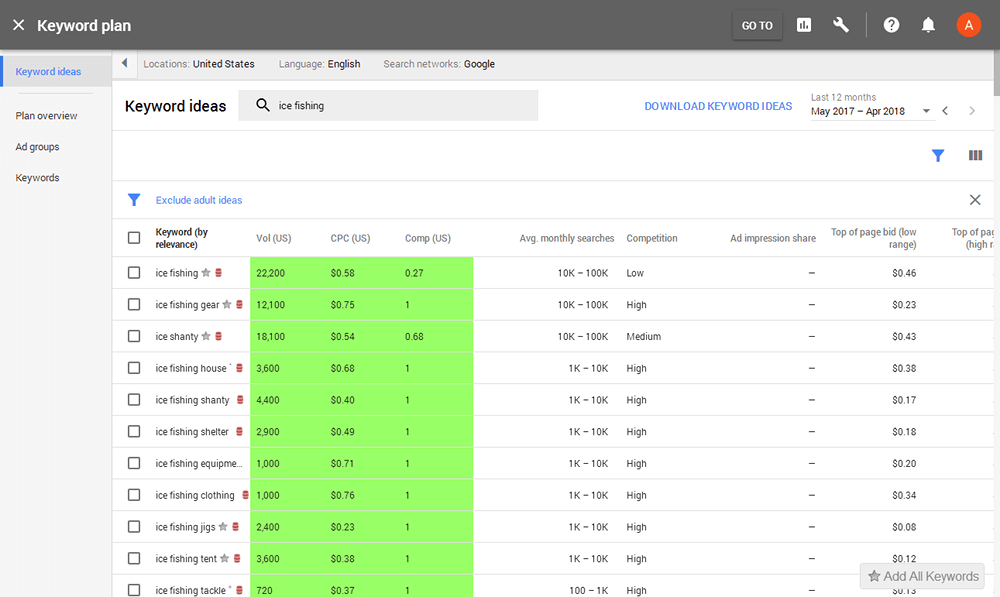Image resolution: width=1000 pixels, height=597 pixels.
Task: Check the ice fishing house checkbox
Action: point(134,368)
